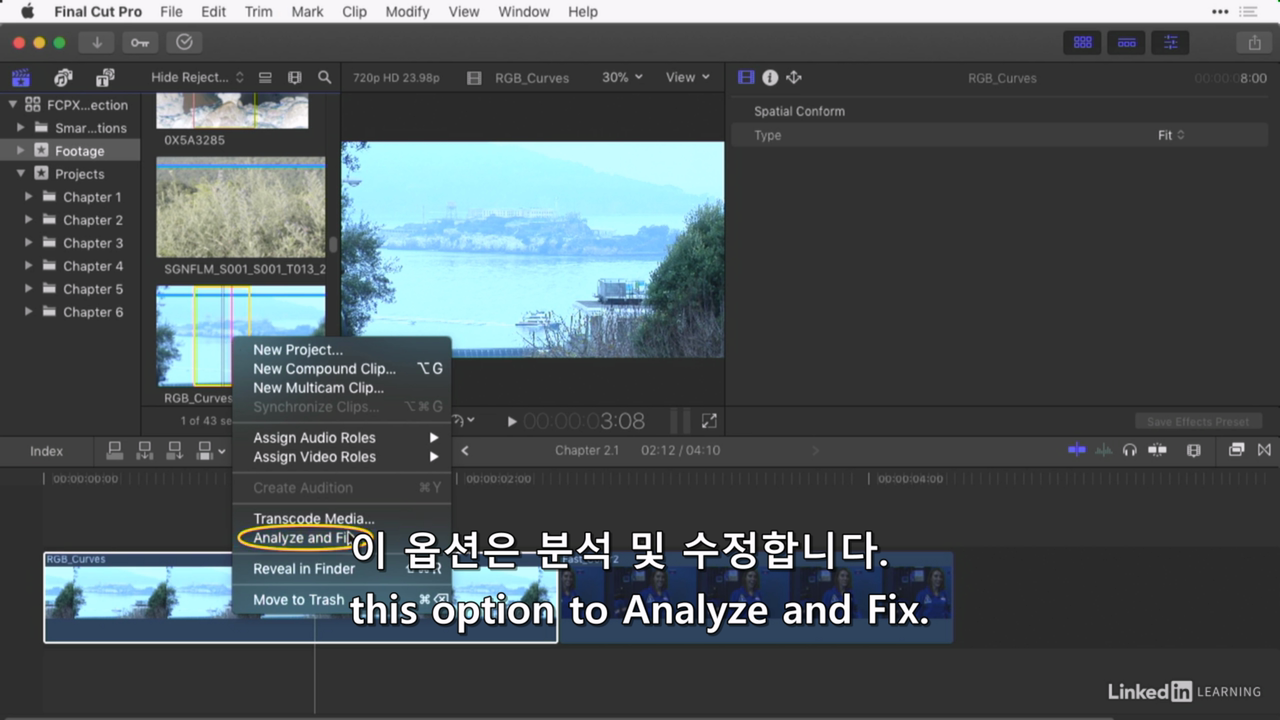This screenshot has height=720, width=1280.
Task: Click the Import Media arrow button
Action: click(97, 42)
